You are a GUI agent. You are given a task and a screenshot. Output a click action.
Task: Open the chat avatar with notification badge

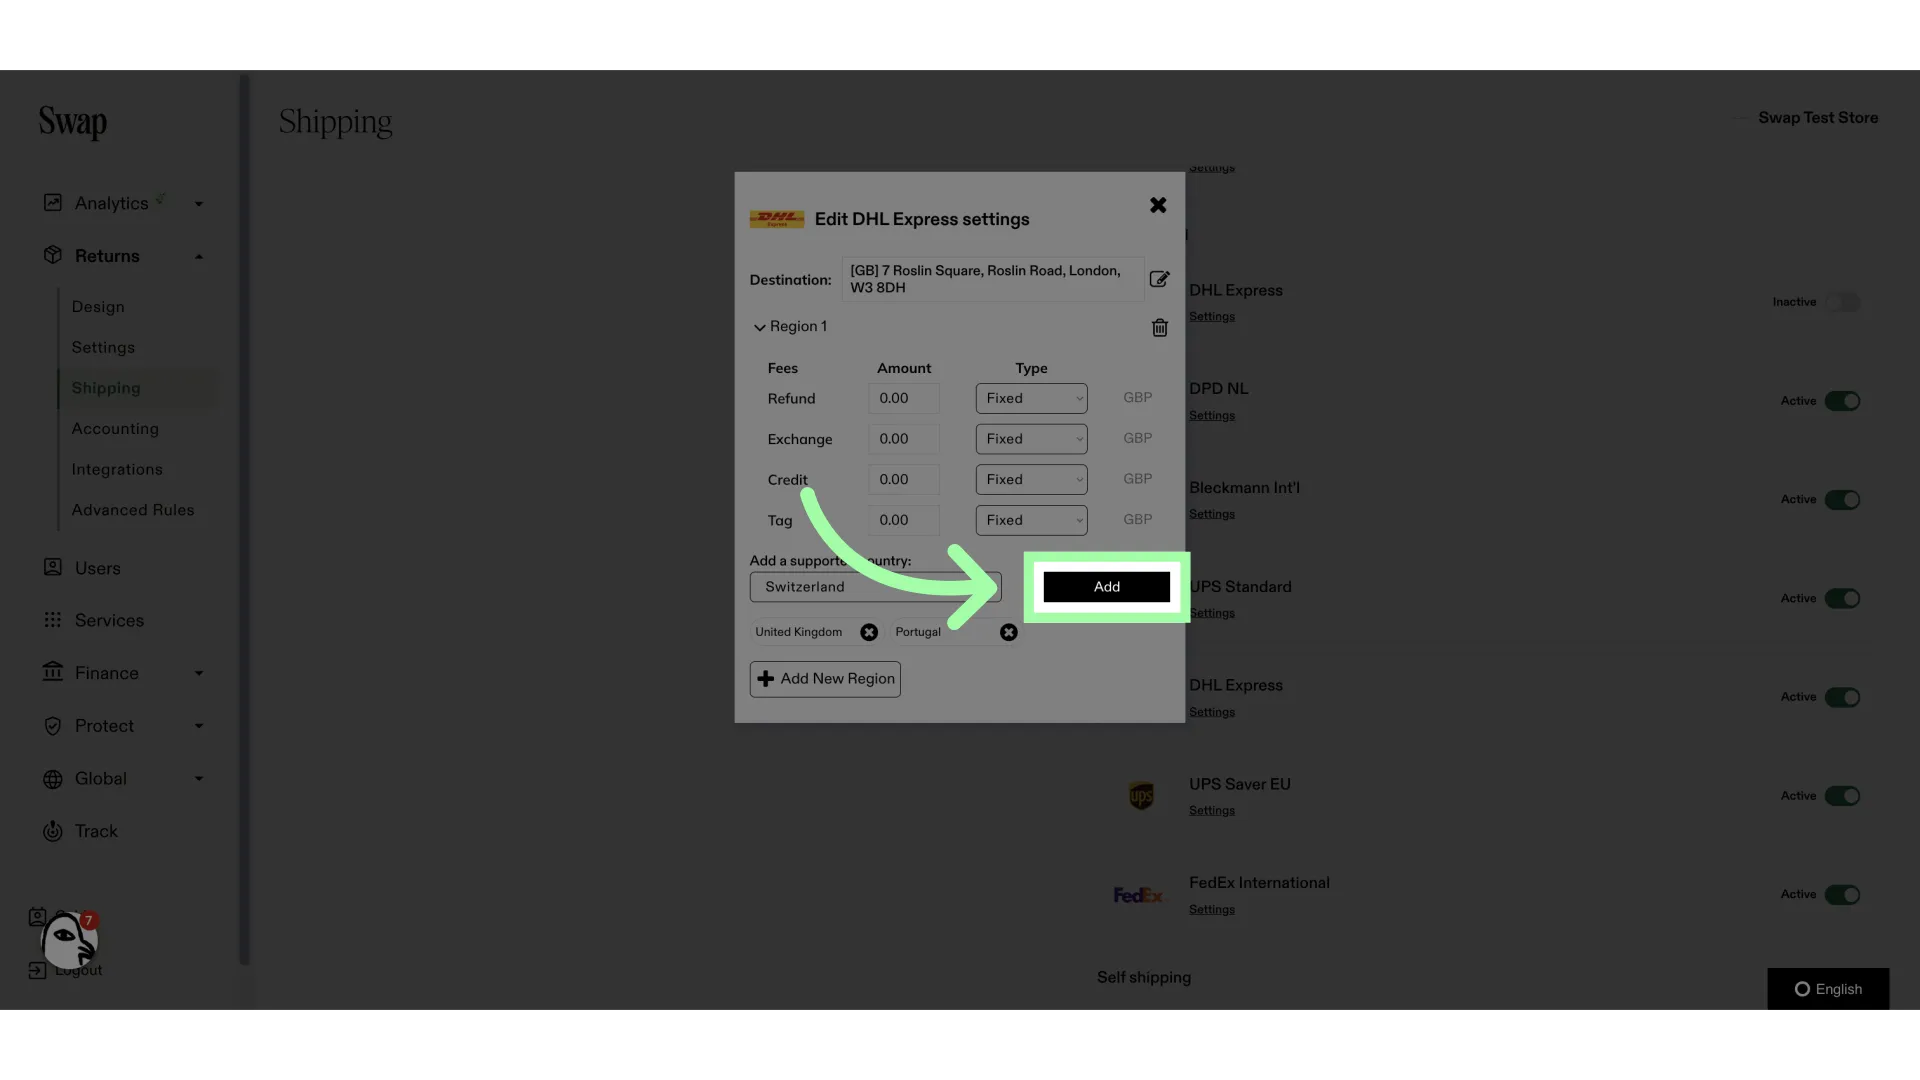(x=69, y=940)
